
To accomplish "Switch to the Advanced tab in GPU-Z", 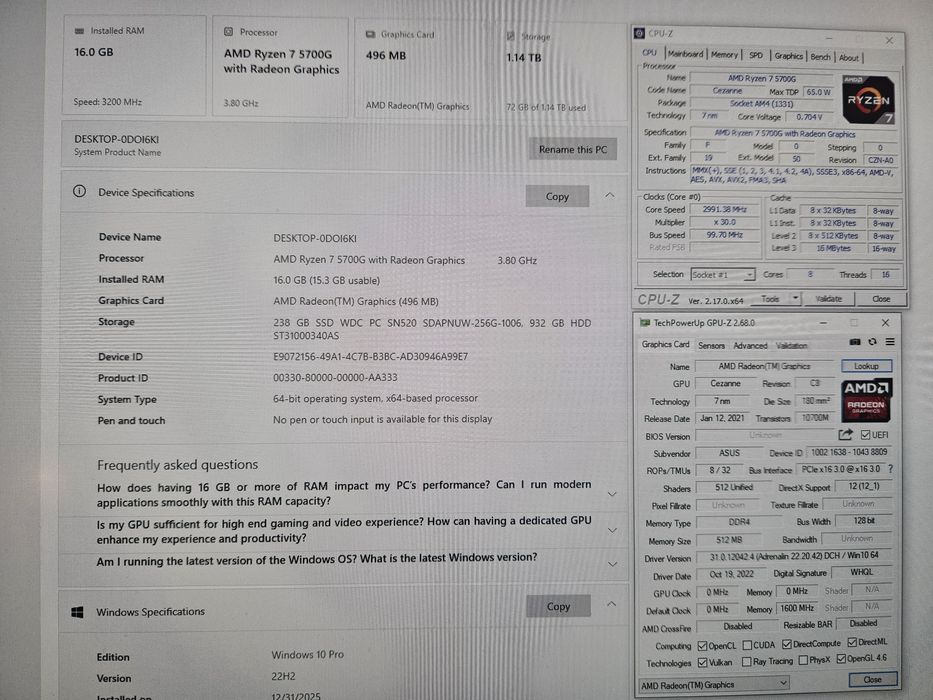I will (x=750, y=345).
